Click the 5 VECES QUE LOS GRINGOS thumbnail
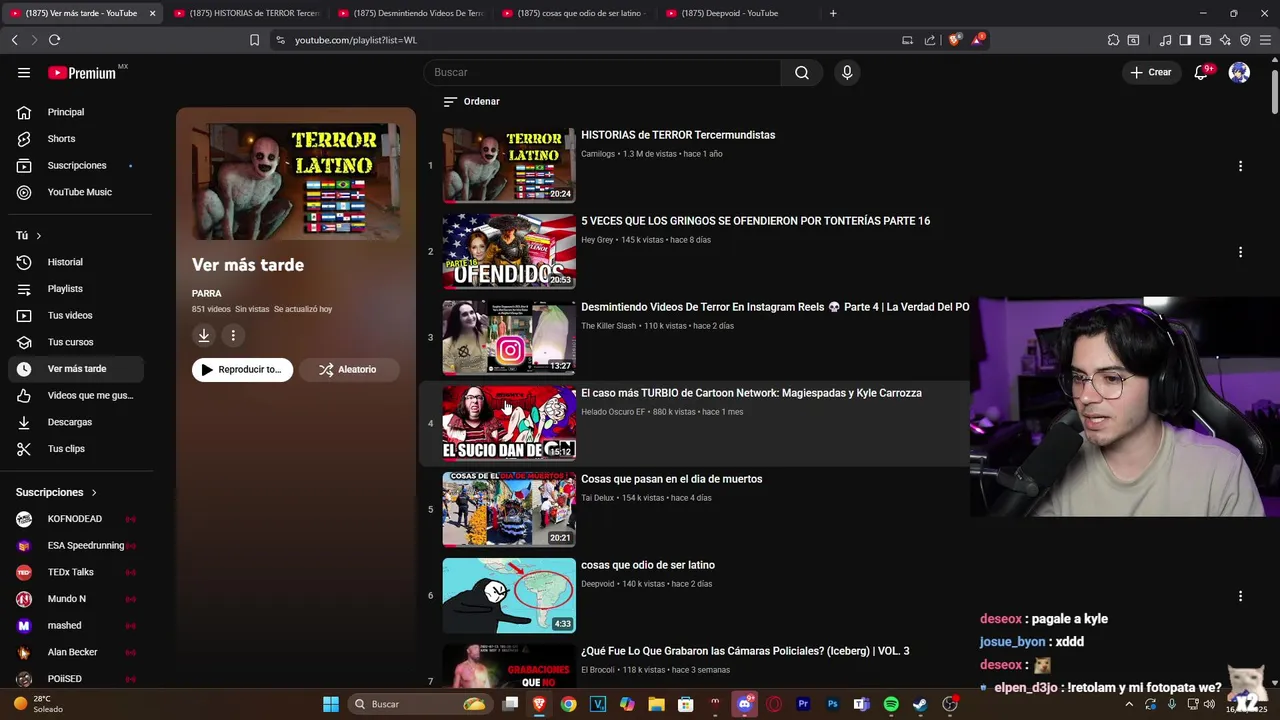 click(x=509, y=251)
